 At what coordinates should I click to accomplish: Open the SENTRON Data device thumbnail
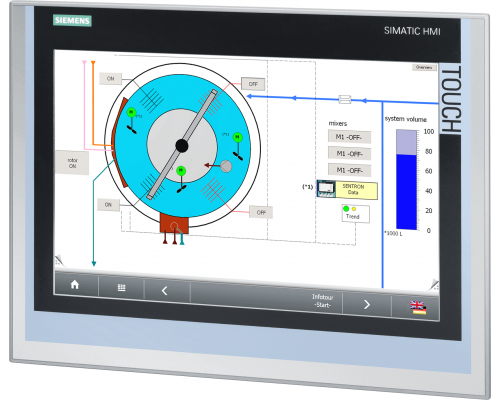pyautogui.click(x=326, y=189)
